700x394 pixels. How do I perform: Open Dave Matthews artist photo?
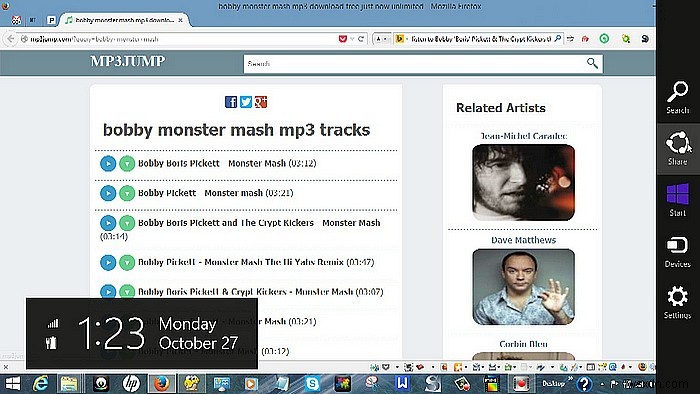523,286
